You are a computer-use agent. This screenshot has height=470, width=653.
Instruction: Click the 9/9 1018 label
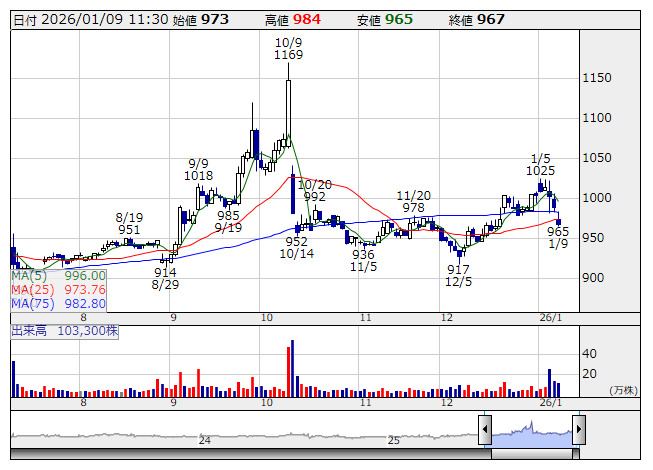pos(199,169)
